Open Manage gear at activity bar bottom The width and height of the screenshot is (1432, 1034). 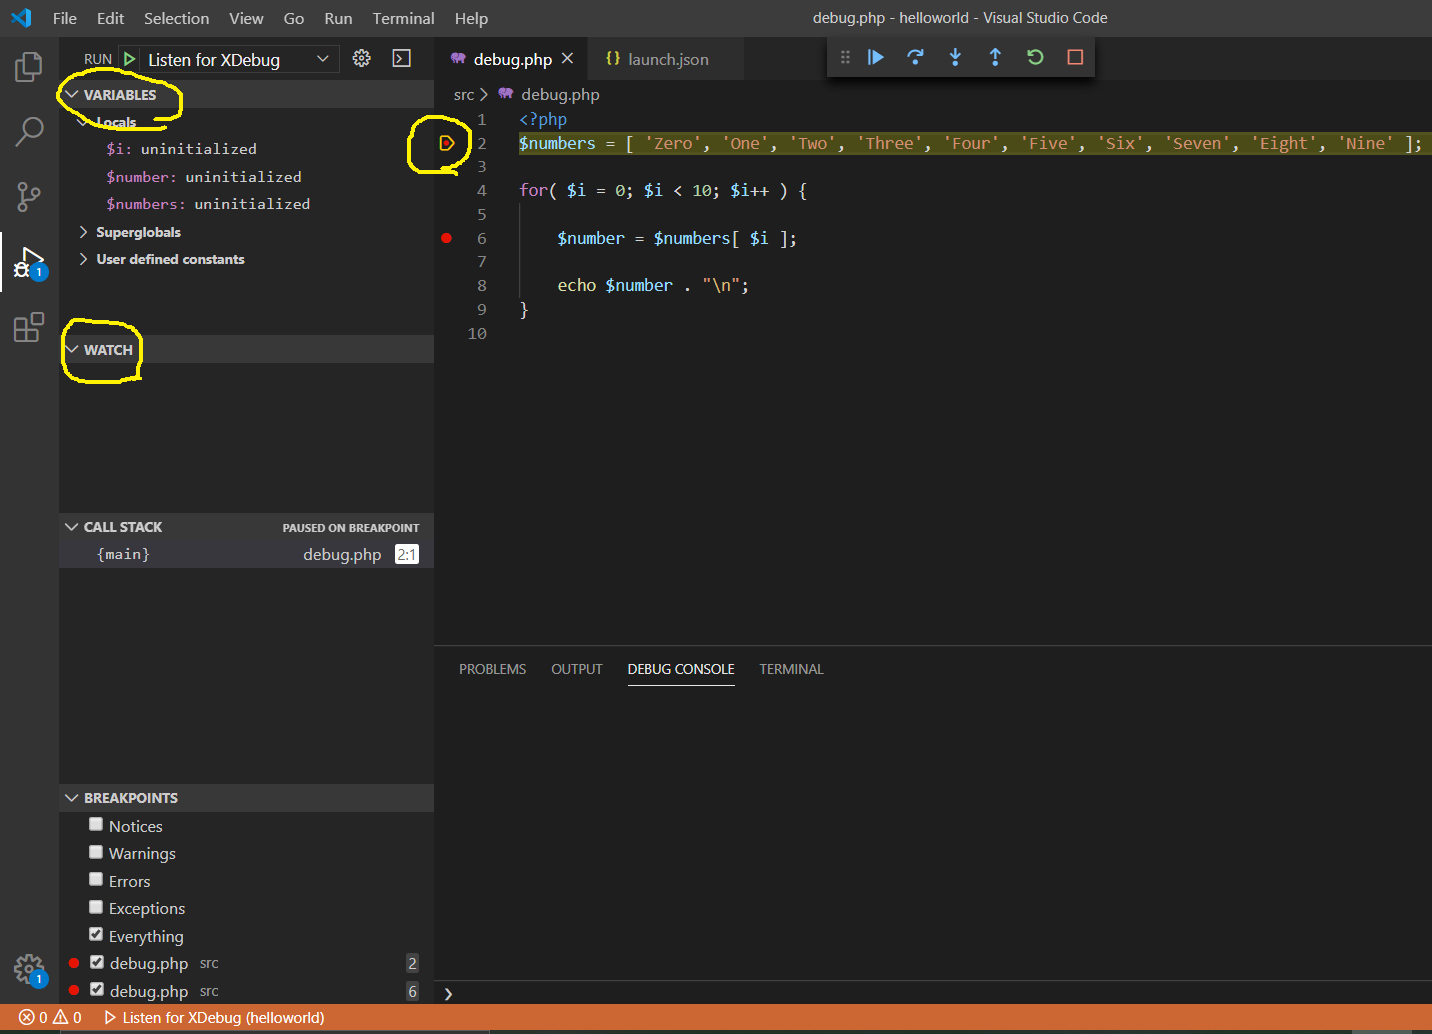tap(29, 969)
